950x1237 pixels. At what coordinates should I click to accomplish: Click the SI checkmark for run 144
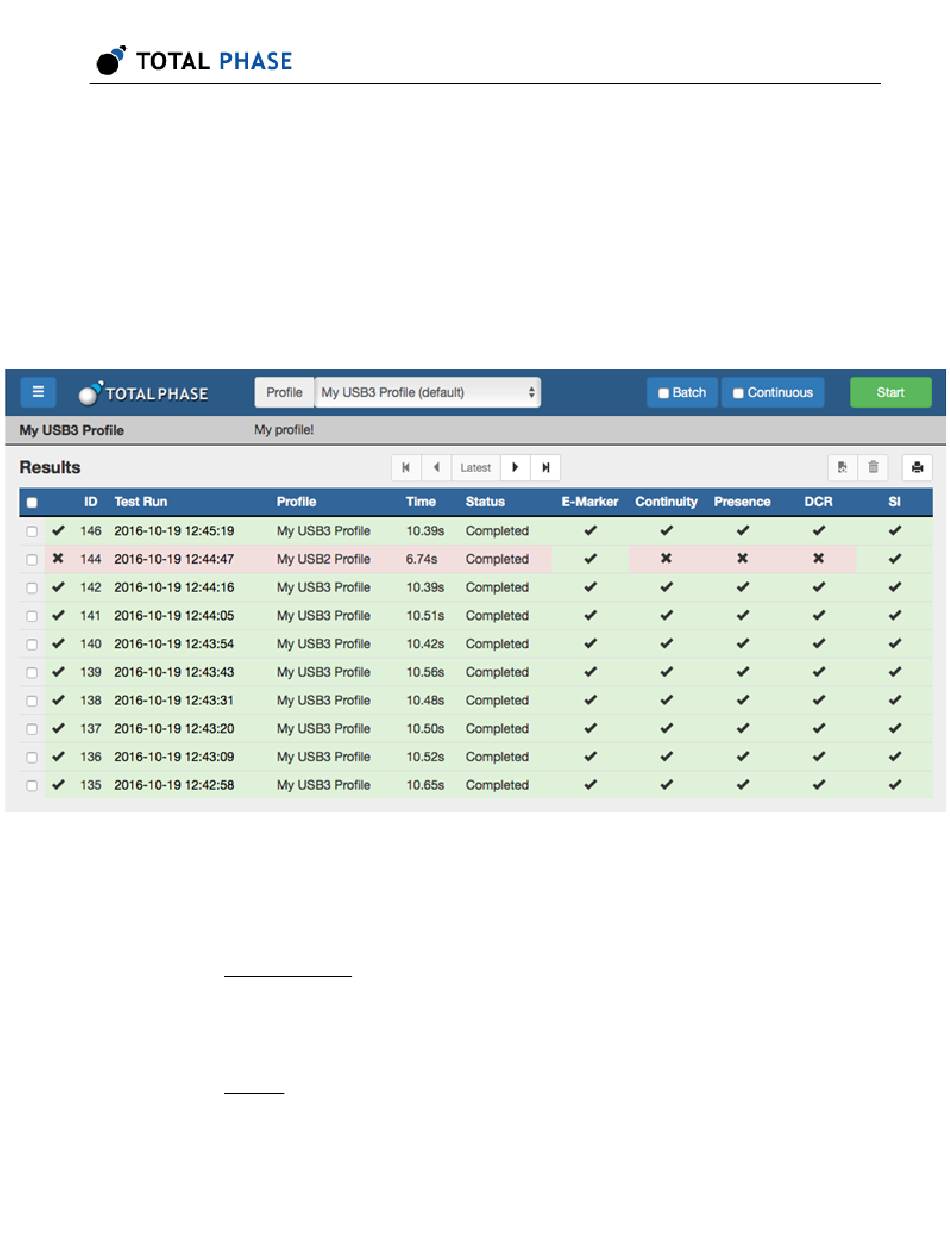tap(895, 559)
